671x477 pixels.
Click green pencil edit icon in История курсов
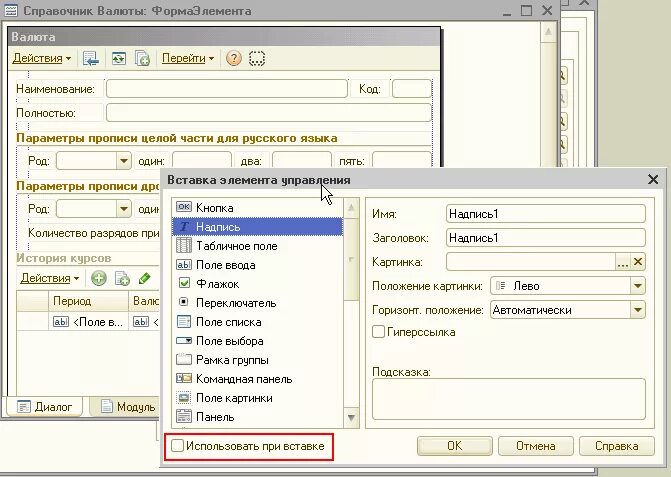click(145, 278)
